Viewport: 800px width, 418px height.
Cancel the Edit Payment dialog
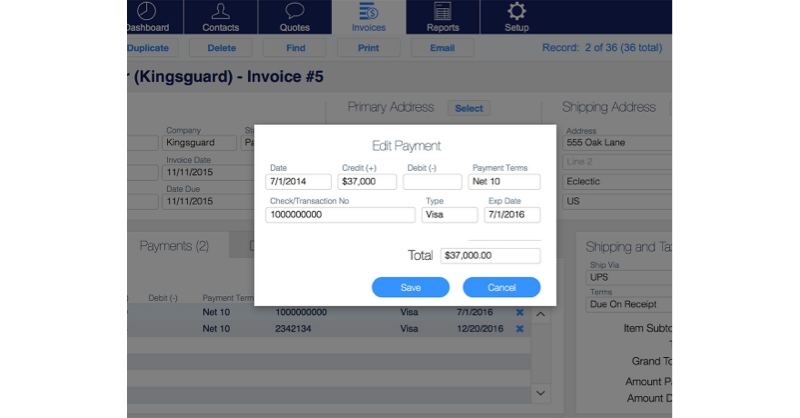coord(502,287)
